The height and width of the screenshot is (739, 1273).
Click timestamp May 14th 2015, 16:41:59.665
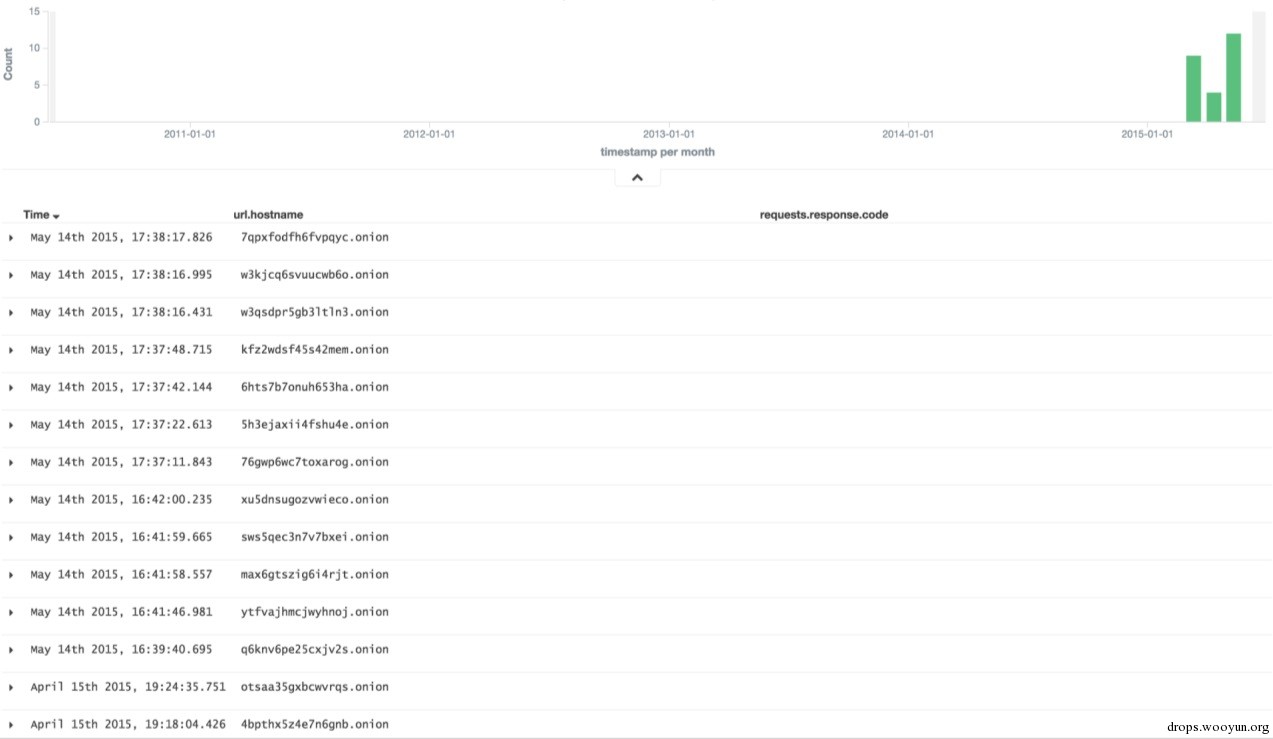pyautogui.click(x=121, y=537)
